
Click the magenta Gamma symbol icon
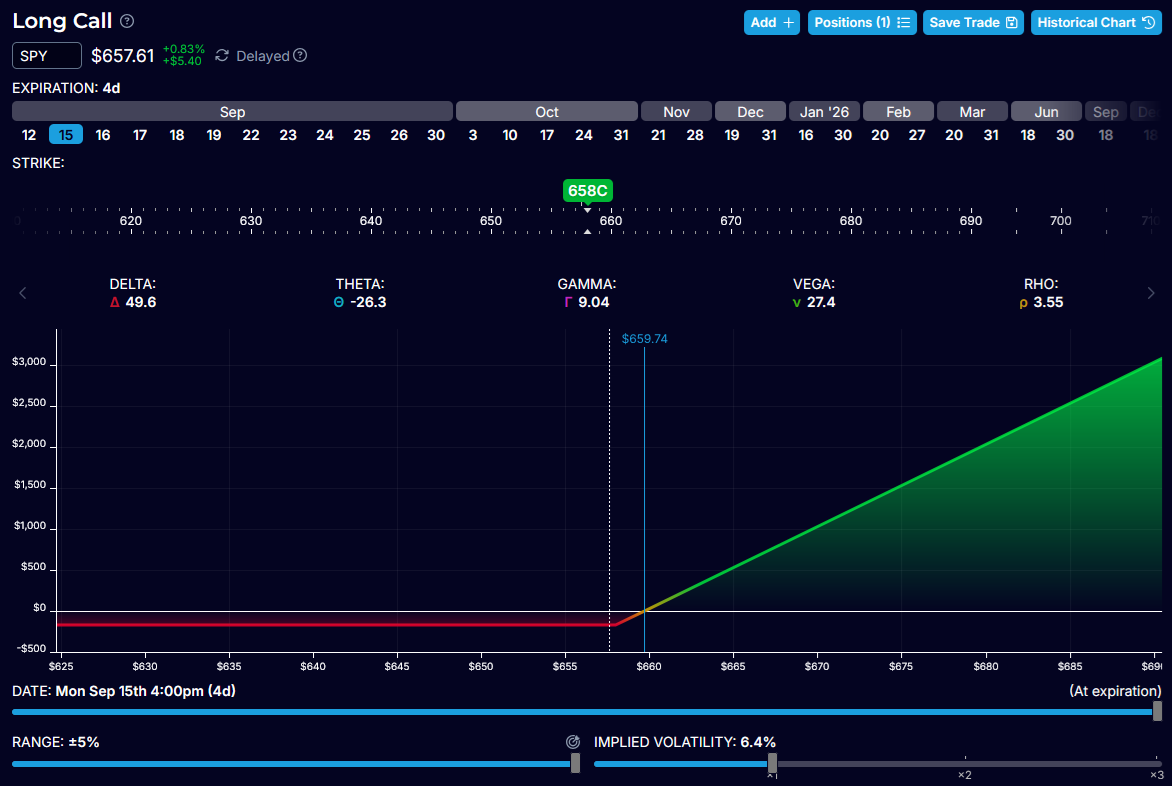tap(568, 303)
